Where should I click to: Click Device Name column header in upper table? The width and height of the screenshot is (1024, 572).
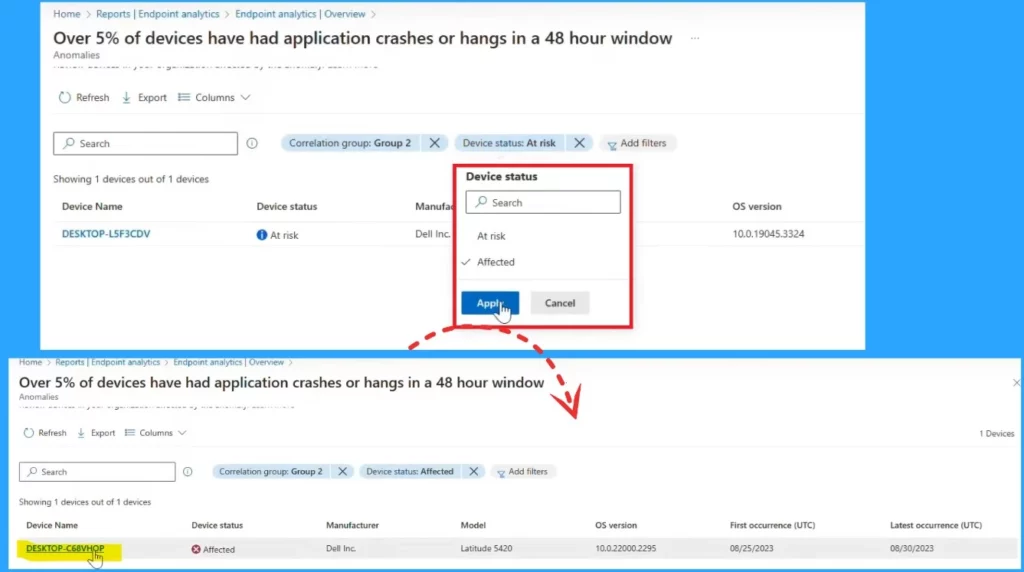pyautogui.click(x=92, y=206)
